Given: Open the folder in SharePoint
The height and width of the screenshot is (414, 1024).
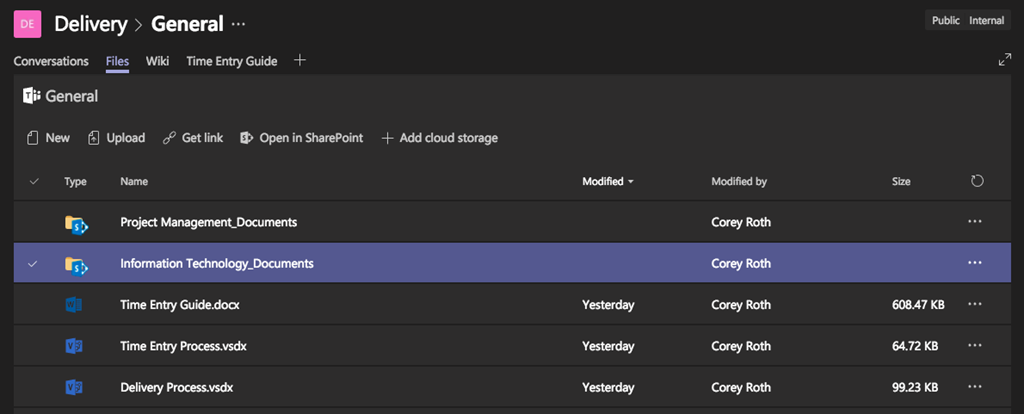Looking at the screenshot, I should [302, 138].
